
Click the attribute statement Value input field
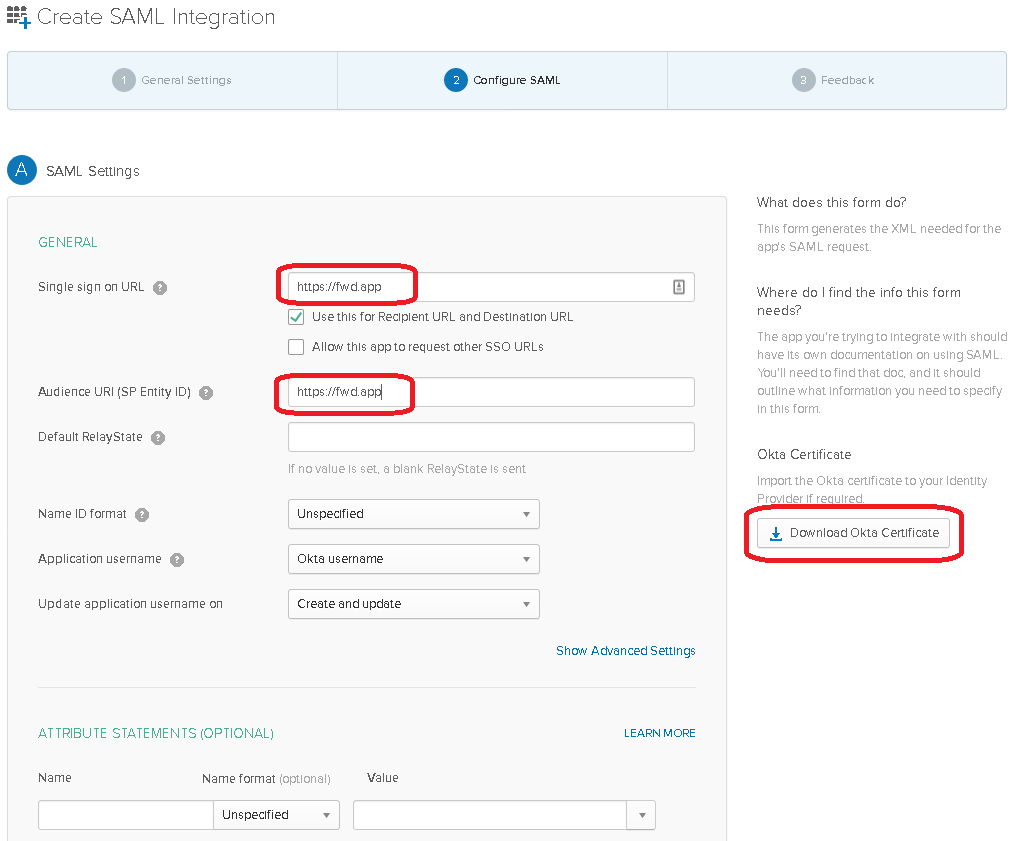490,815
